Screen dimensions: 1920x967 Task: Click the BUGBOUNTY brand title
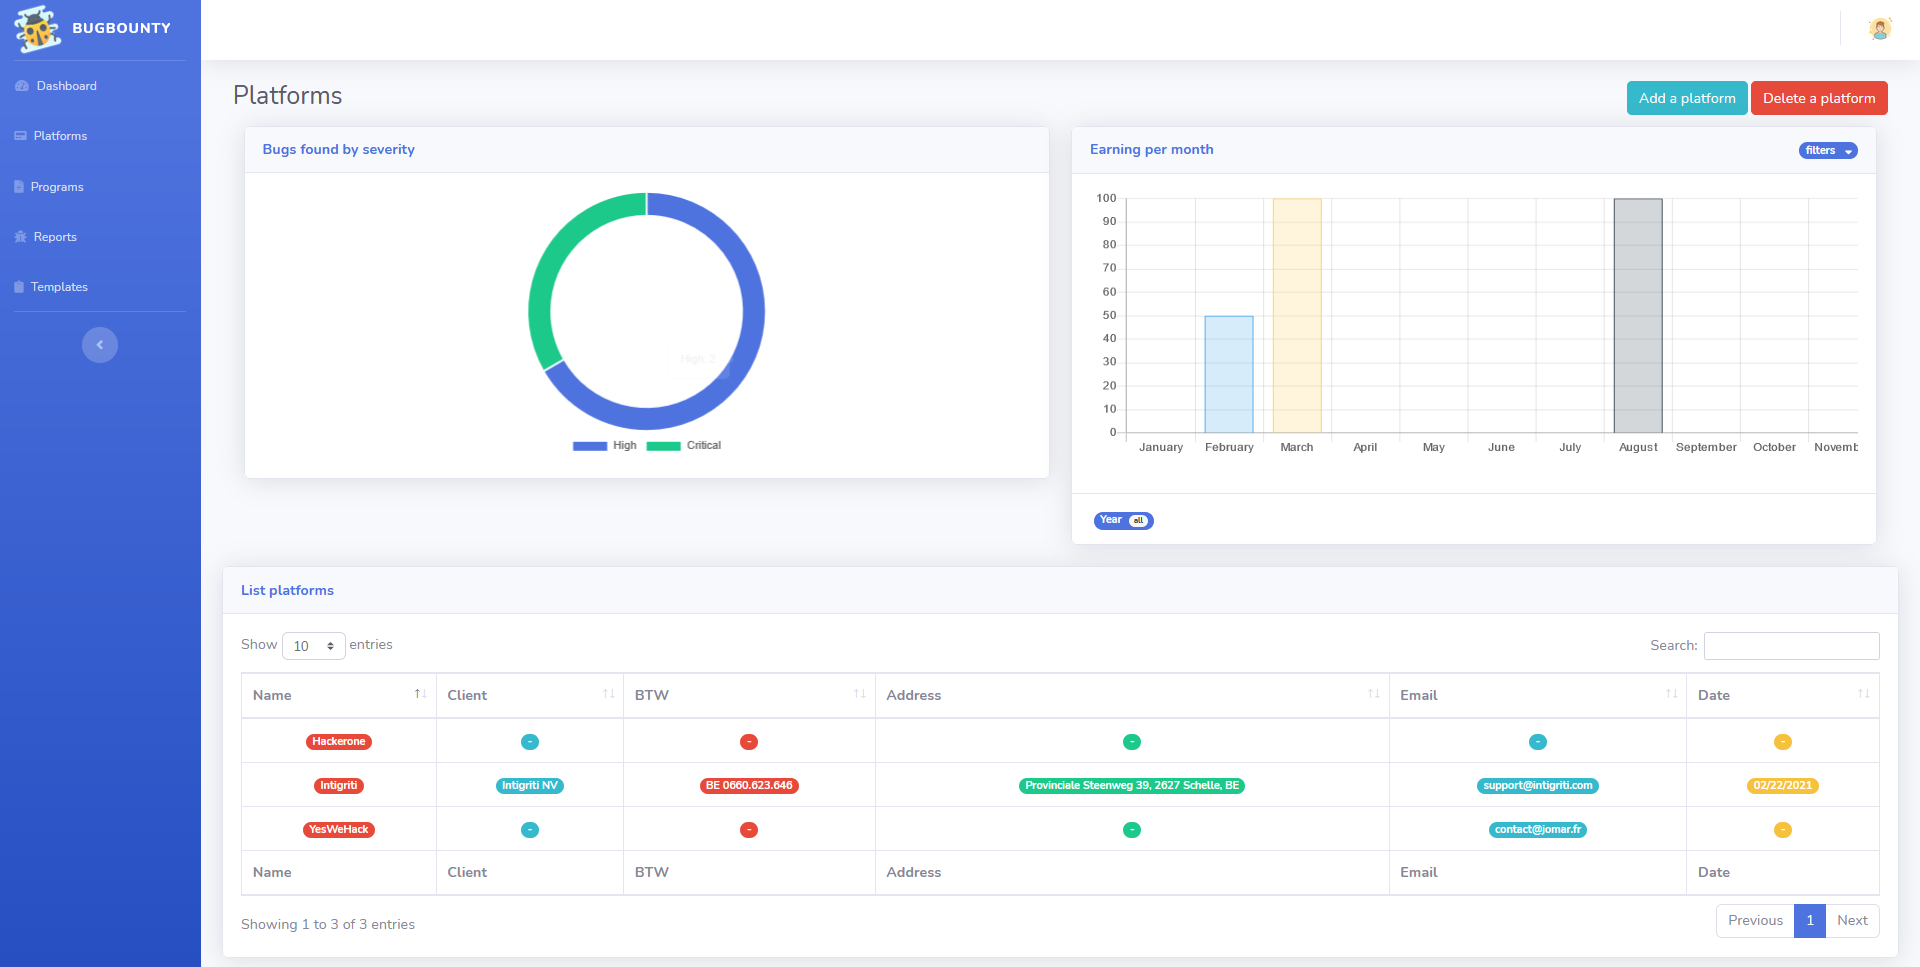tap(122, 28)
